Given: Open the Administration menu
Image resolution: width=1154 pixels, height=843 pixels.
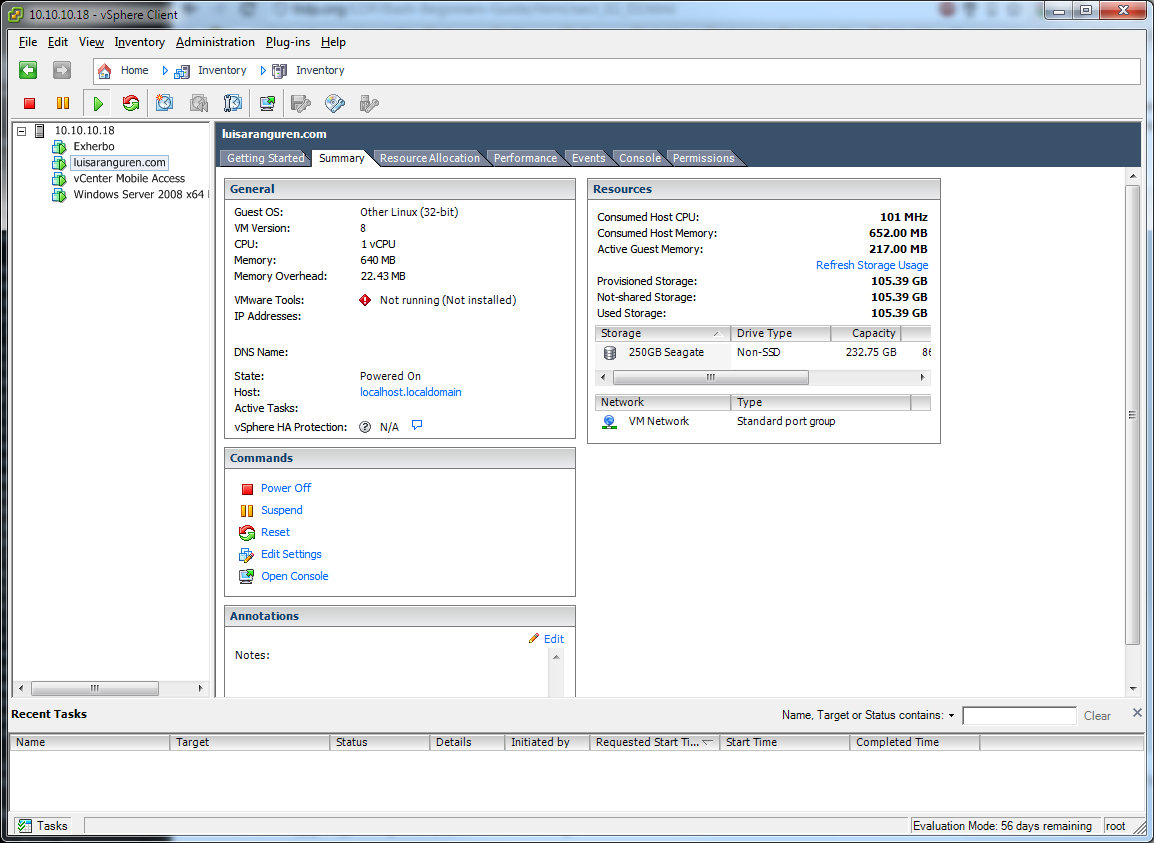Looking at the screenshot, I should pos(215,42).
